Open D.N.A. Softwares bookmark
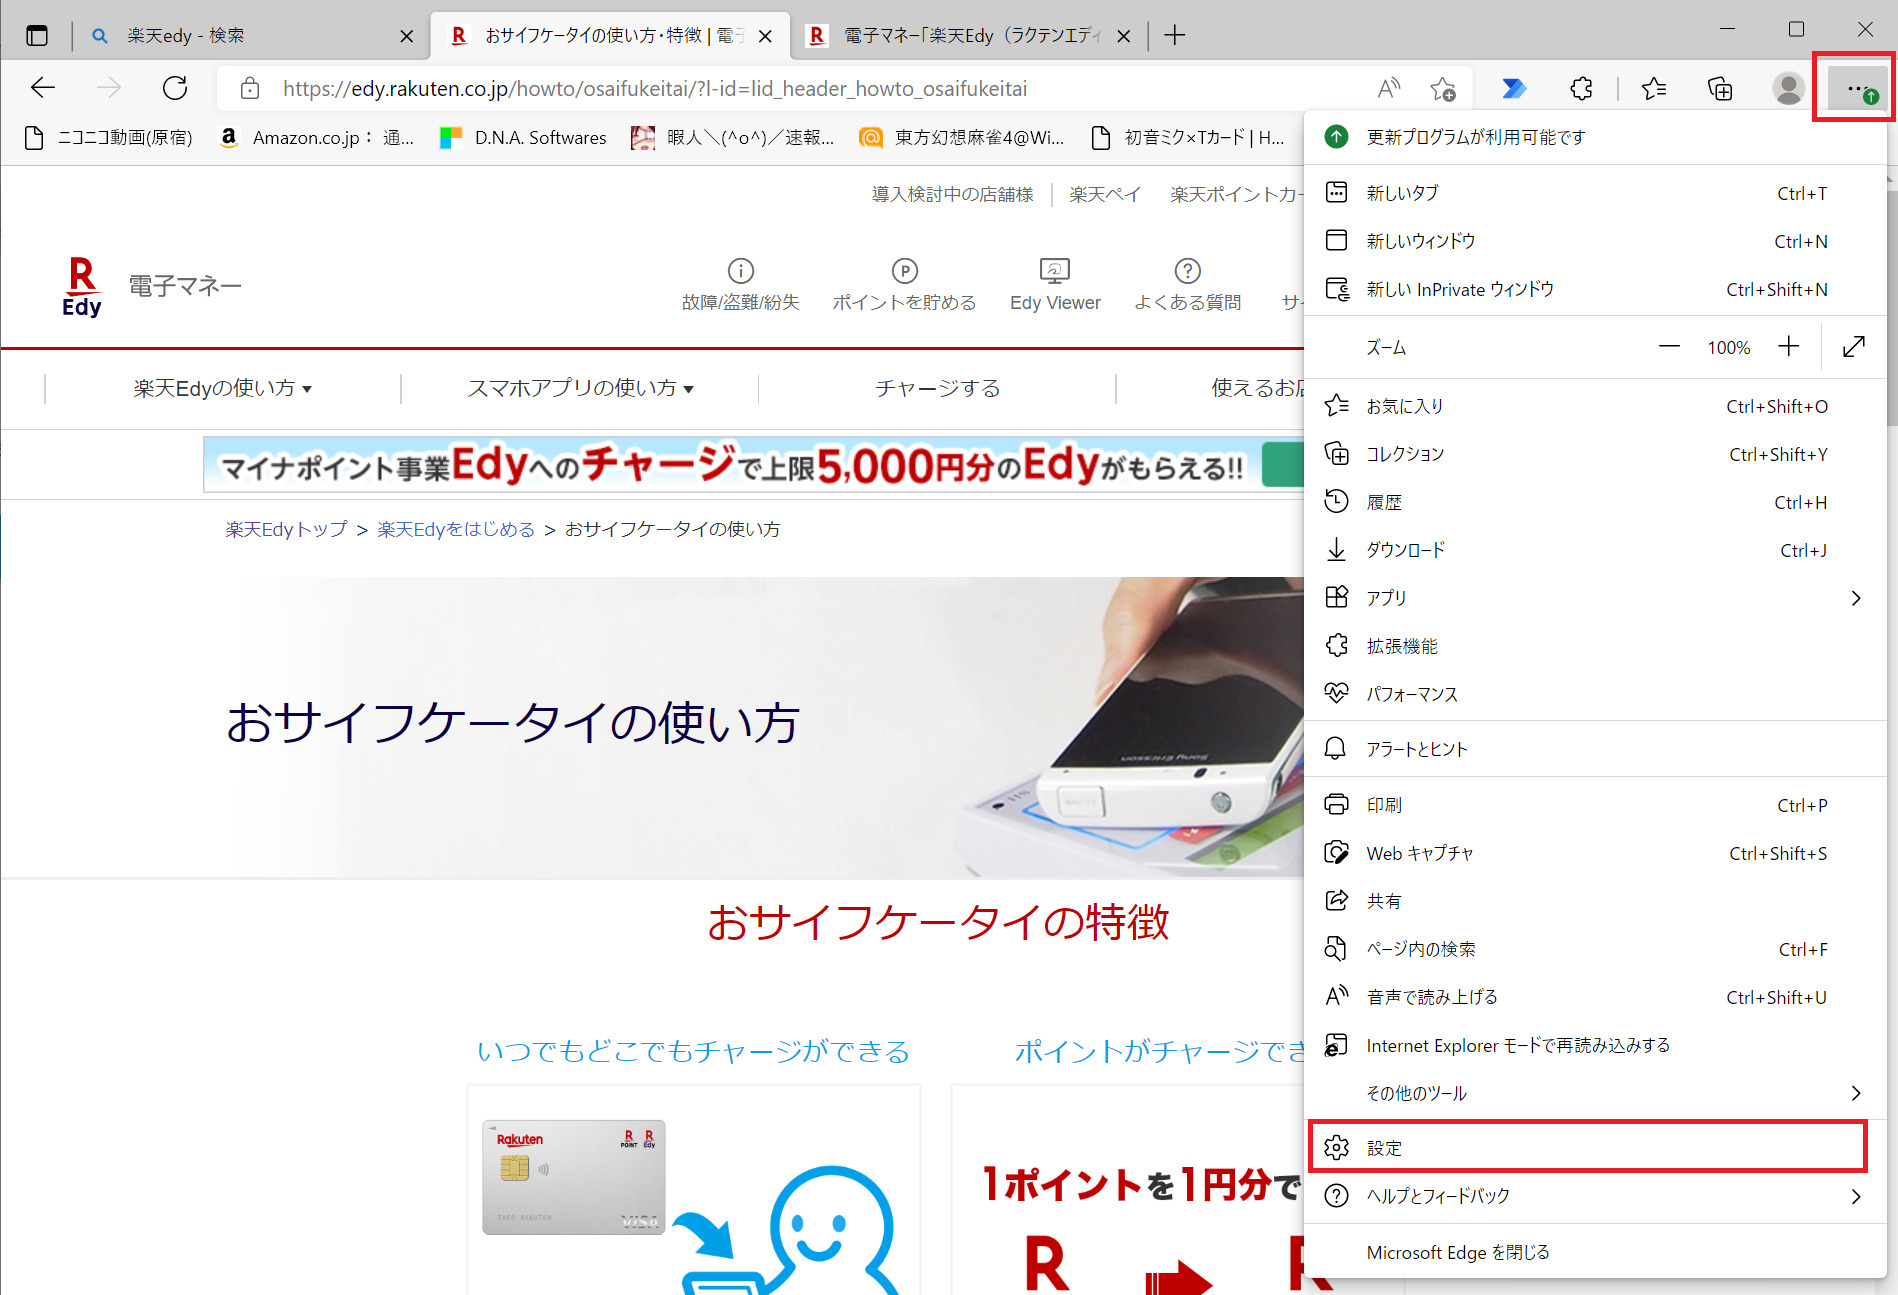 tap(523, 137)
